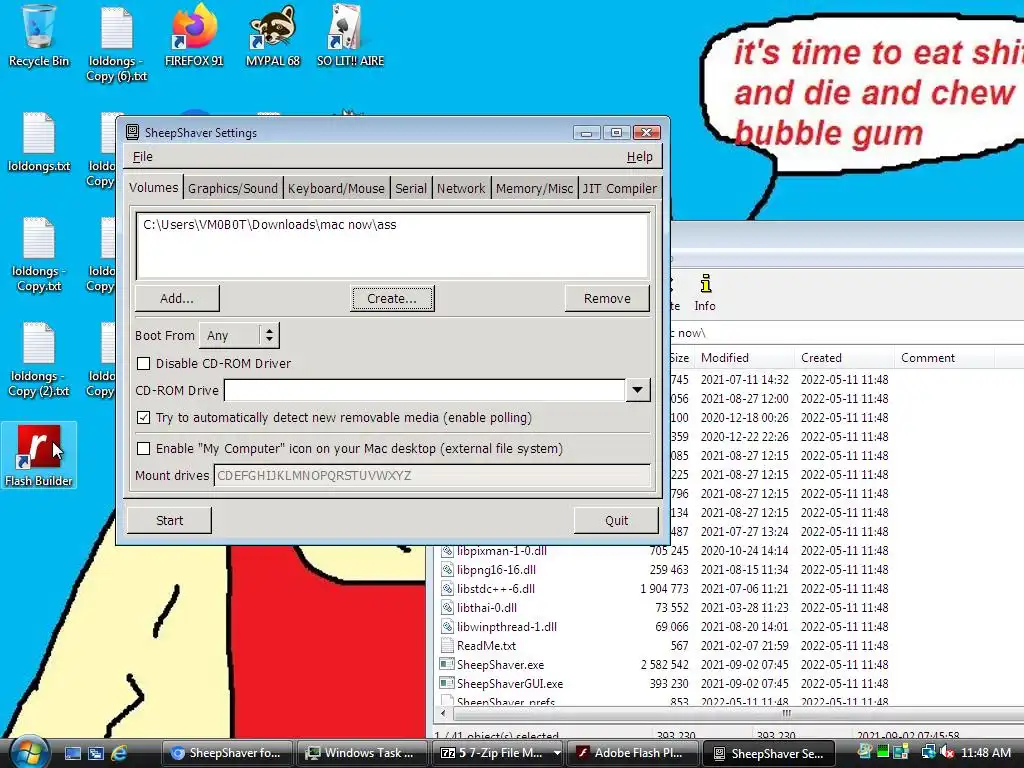Viewport: 1024px width, 768px height.
Task: Click the Quit button
Action: point(616,520)
